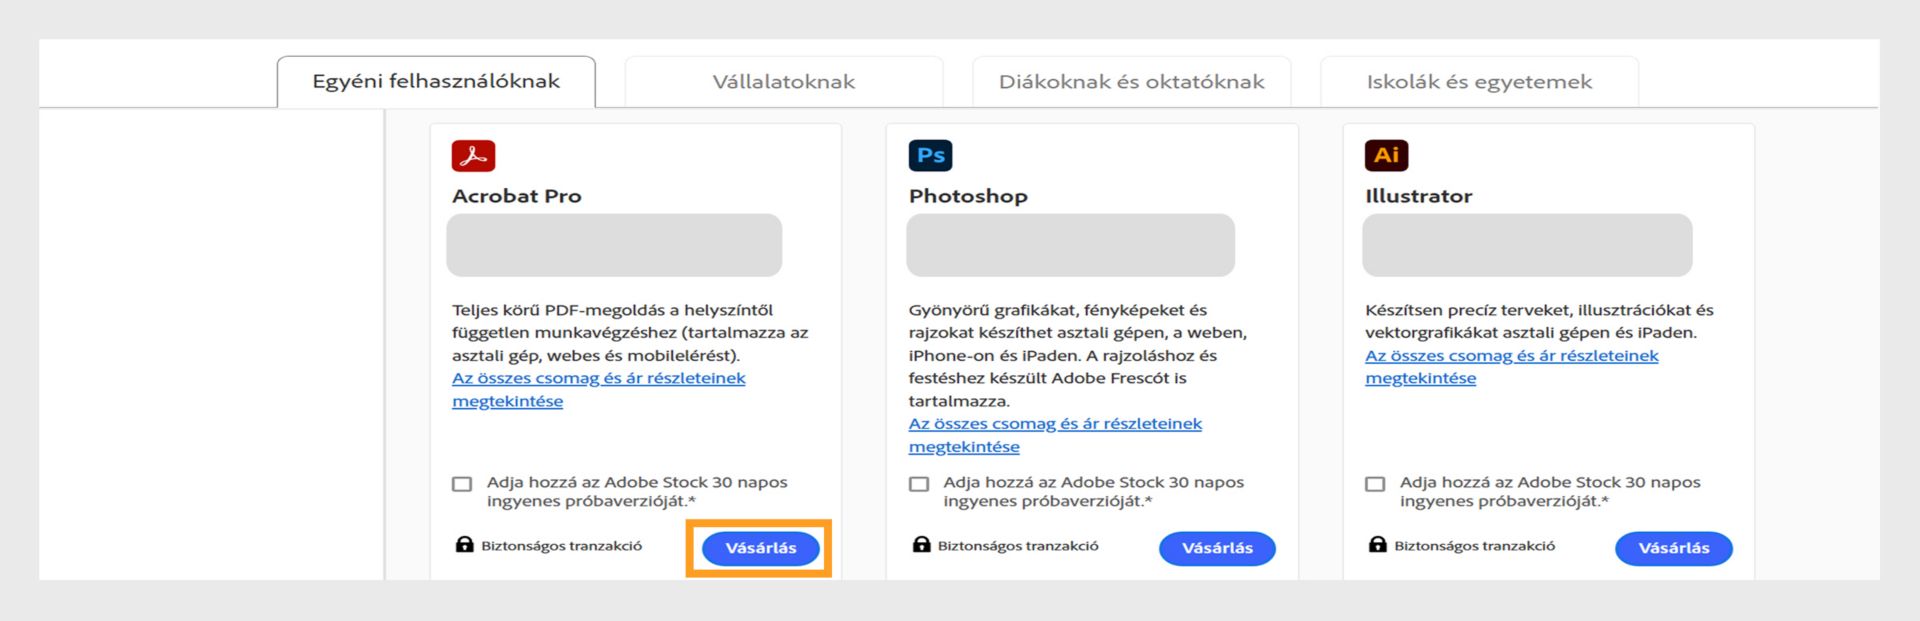Viewport: 1920px width, 621px height.
Task: Buy Illustrator with the Vásárlás button
Action: pos(1673,548)
